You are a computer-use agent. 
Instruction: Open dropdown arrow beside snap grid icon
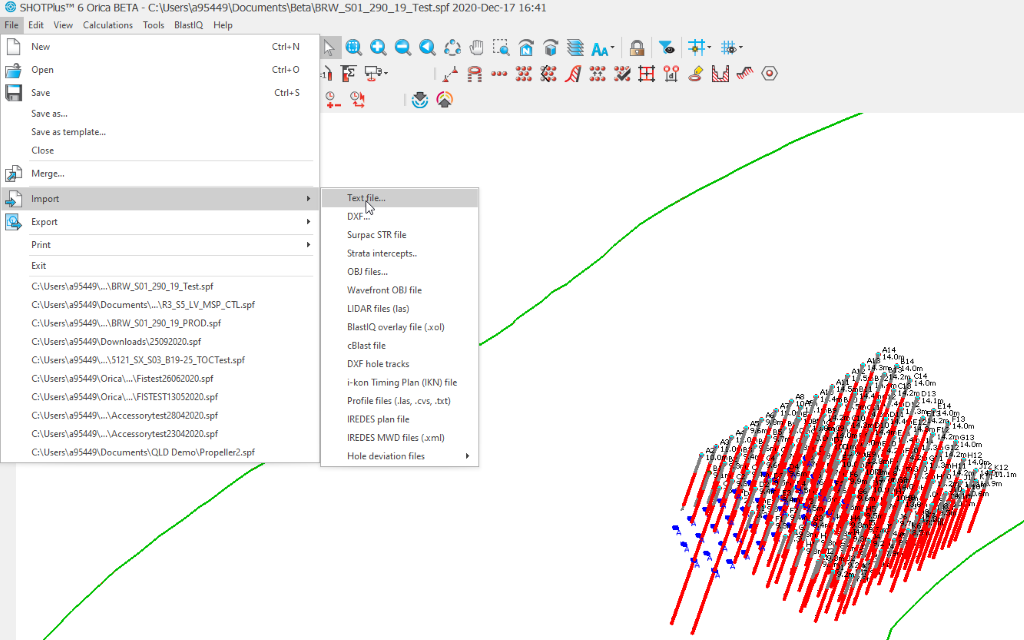[x=709, y=48]
